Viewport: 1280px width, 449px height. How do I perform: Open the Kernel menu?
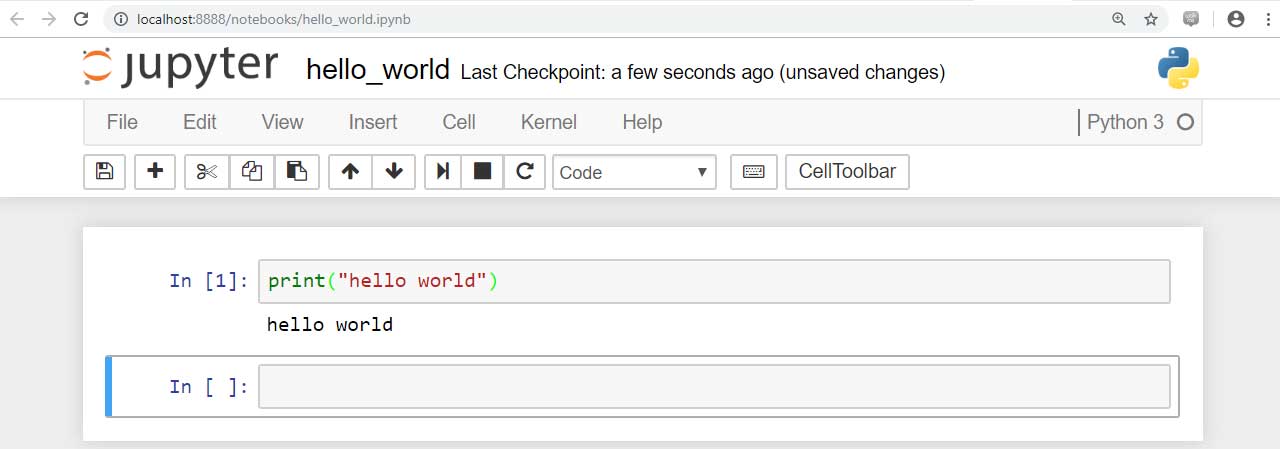click(x=549, y=122)
